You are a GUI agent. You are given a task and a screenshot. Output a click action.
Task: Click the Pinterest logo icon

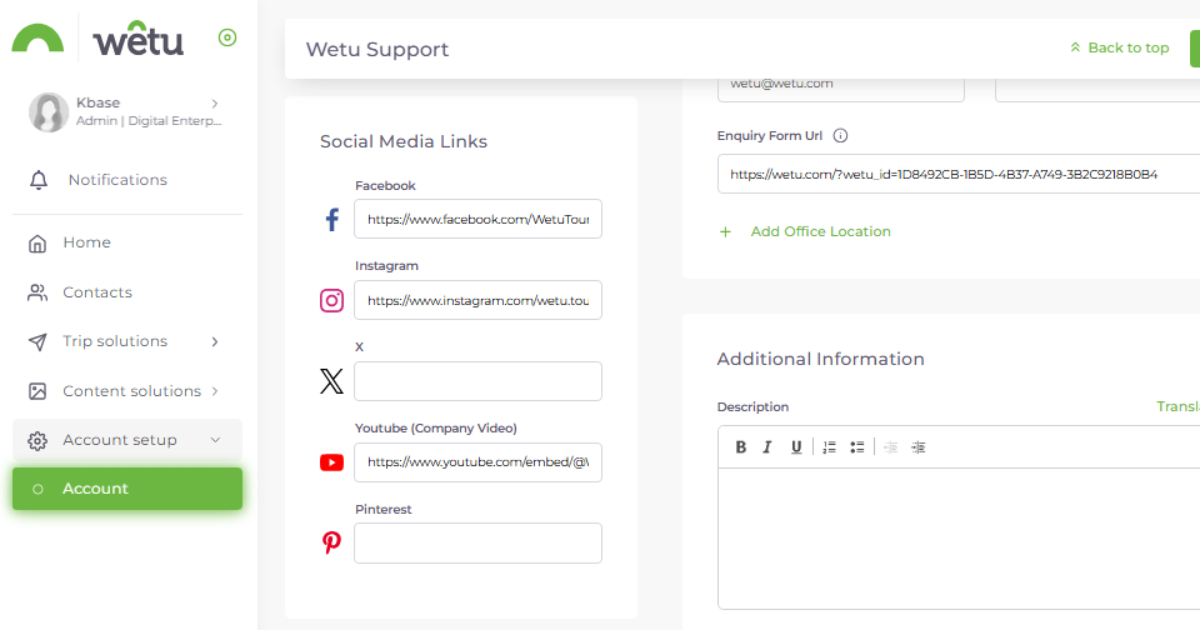coord(332,543)
